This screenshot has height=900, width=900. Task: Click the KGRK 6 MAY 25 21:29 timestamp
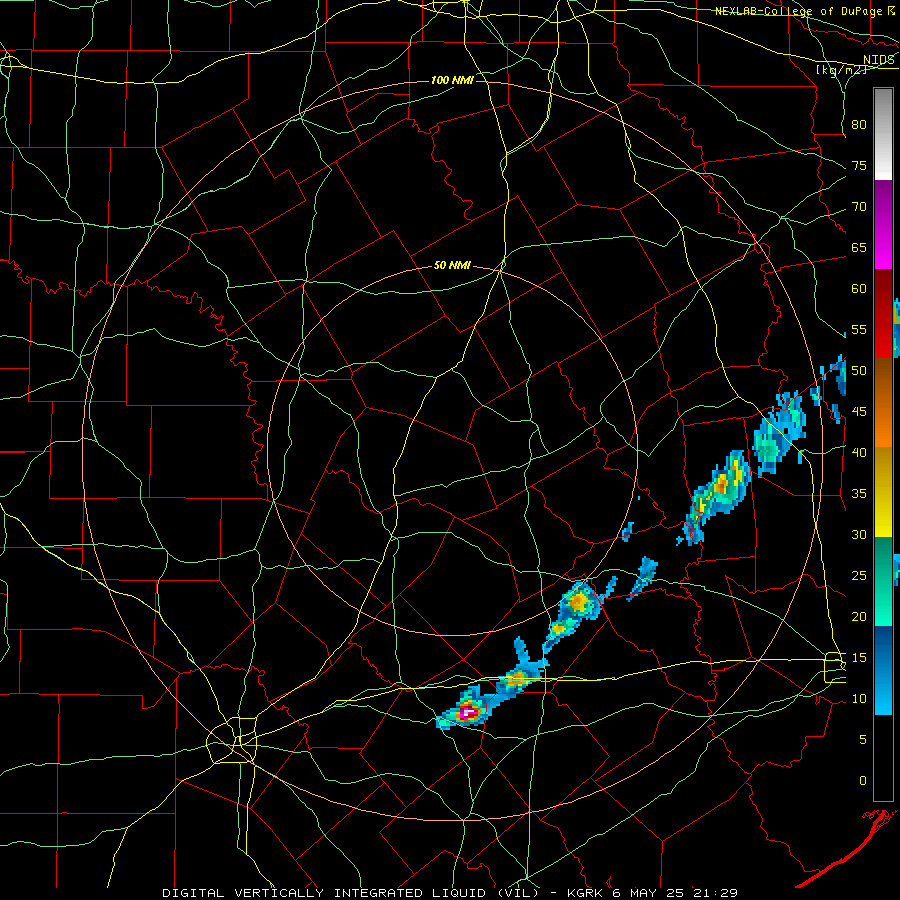(x=652, y=893)
